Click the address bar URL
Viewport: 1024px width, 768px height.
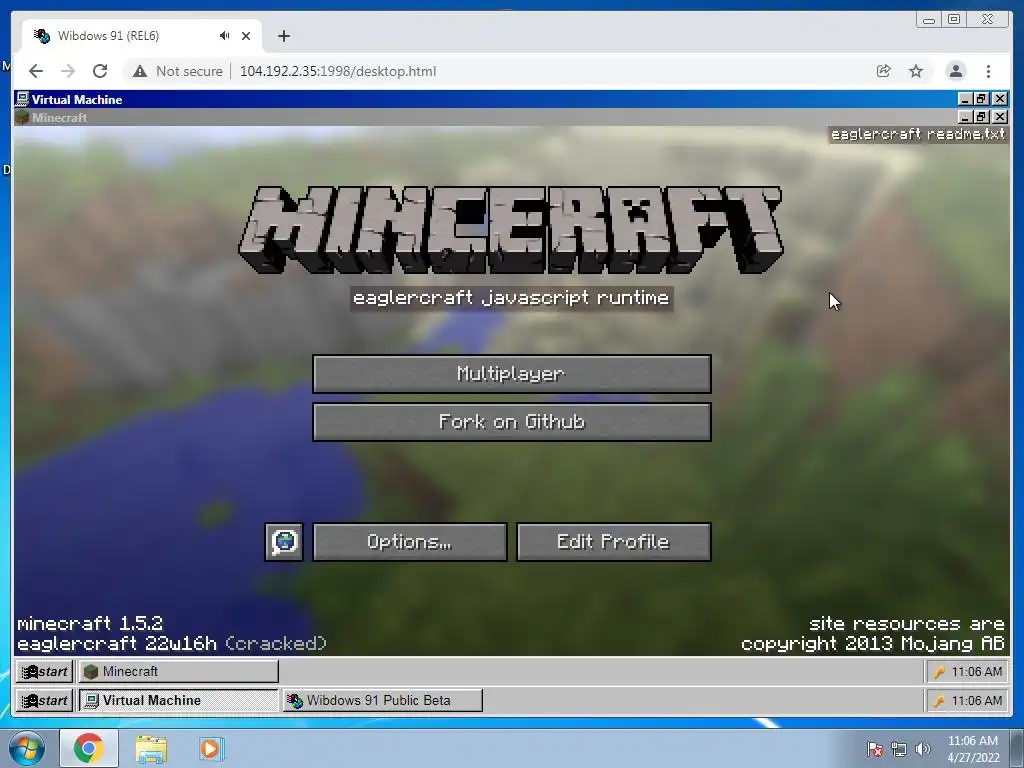[x=338, y=71]
